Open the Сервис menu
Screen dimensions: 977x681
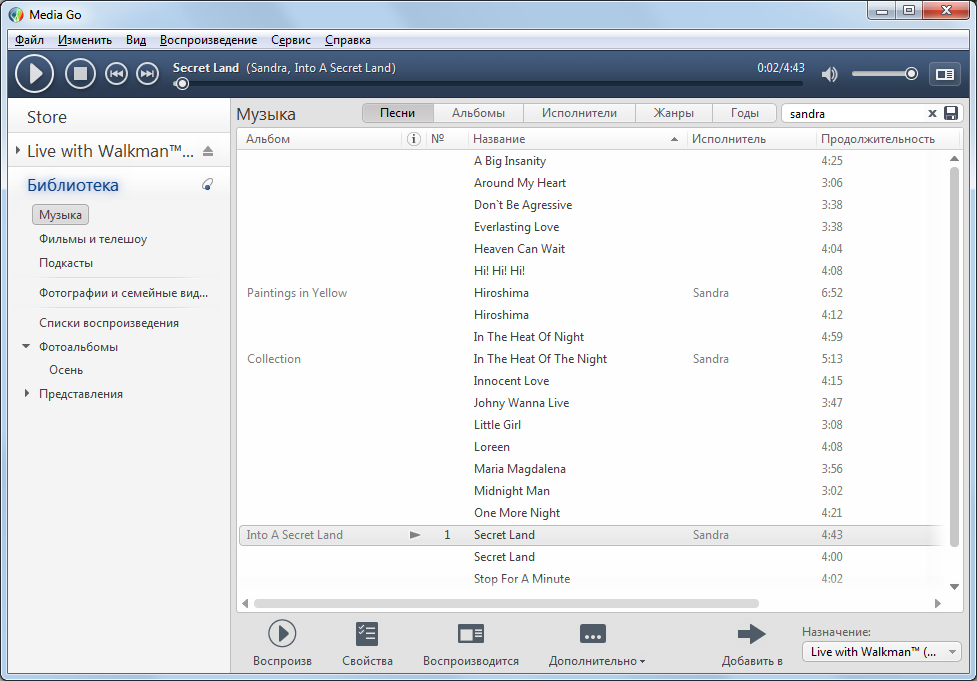tap(291, 40)
